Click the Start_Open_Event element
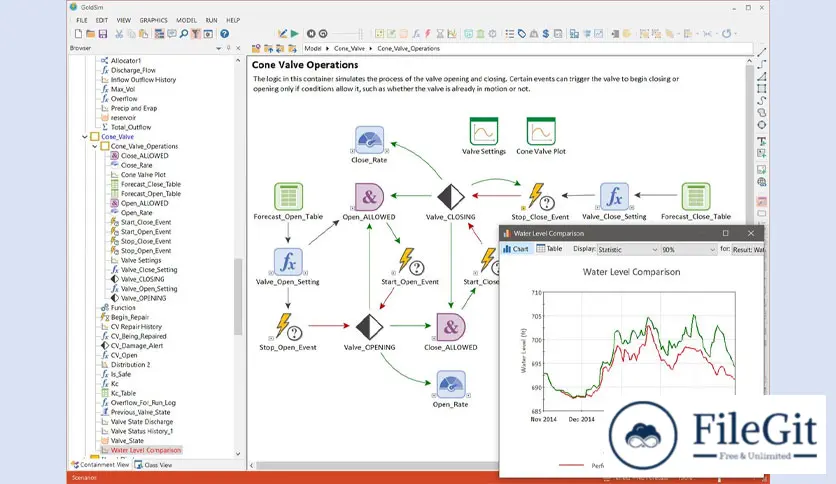This screenshot has width=836, height=484. click(x=411, y=262)
